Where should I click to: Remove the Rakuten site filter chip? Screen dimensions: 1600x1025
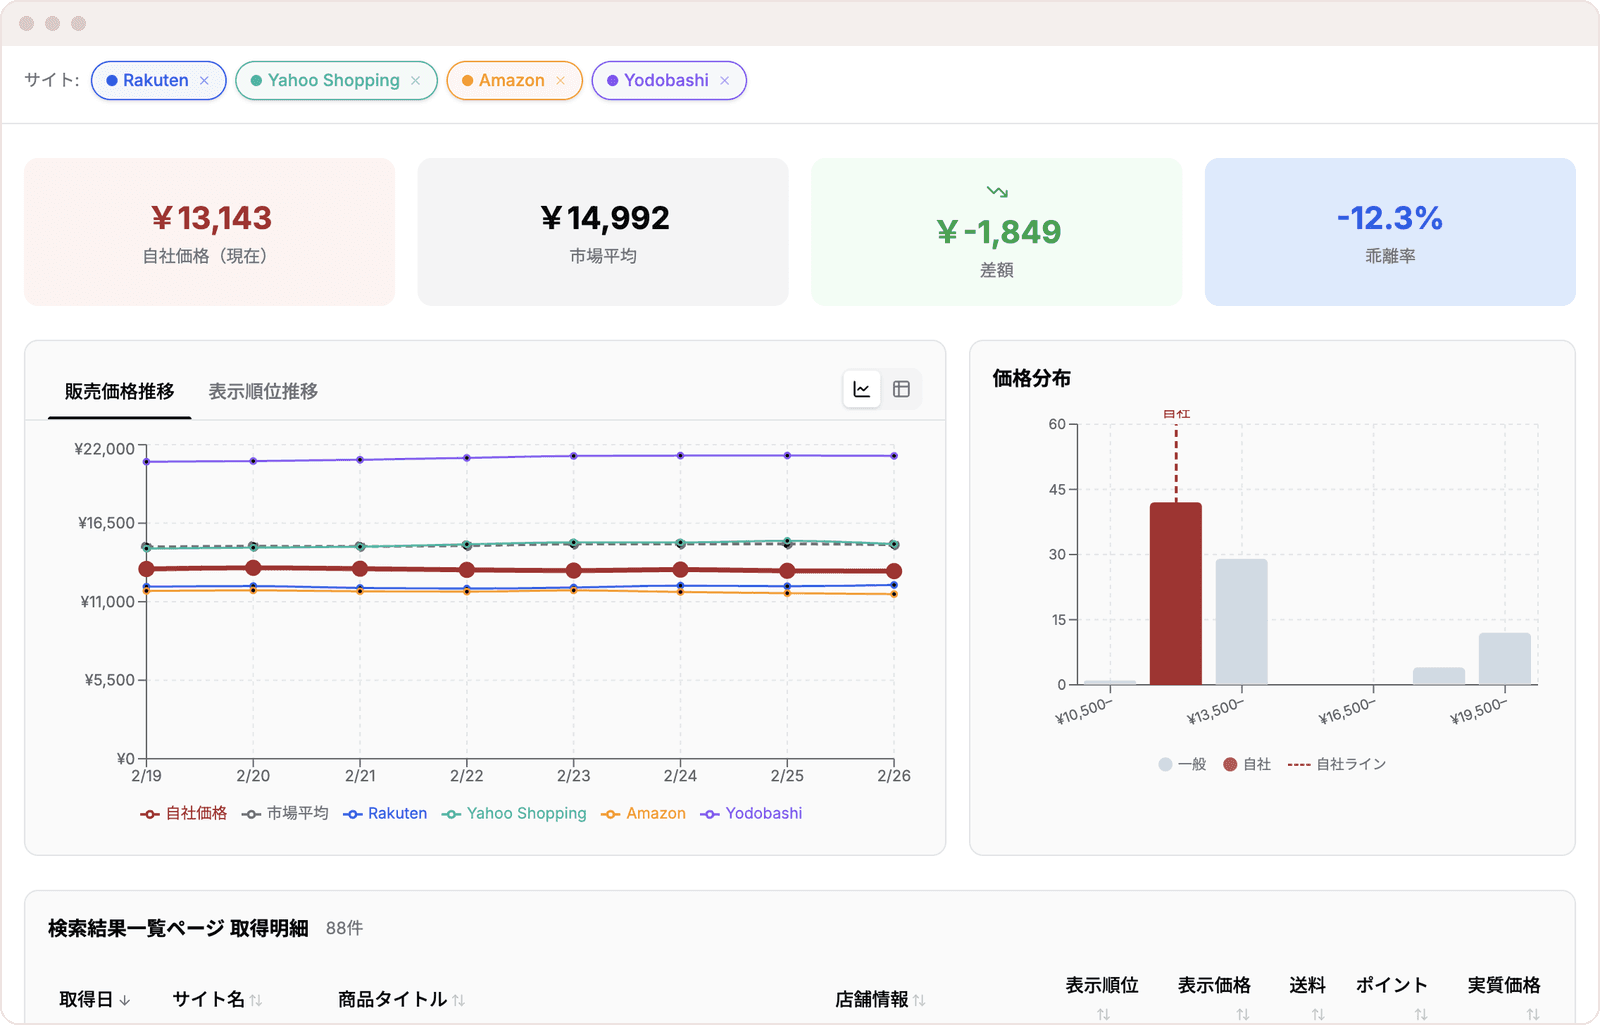point(204,81)
